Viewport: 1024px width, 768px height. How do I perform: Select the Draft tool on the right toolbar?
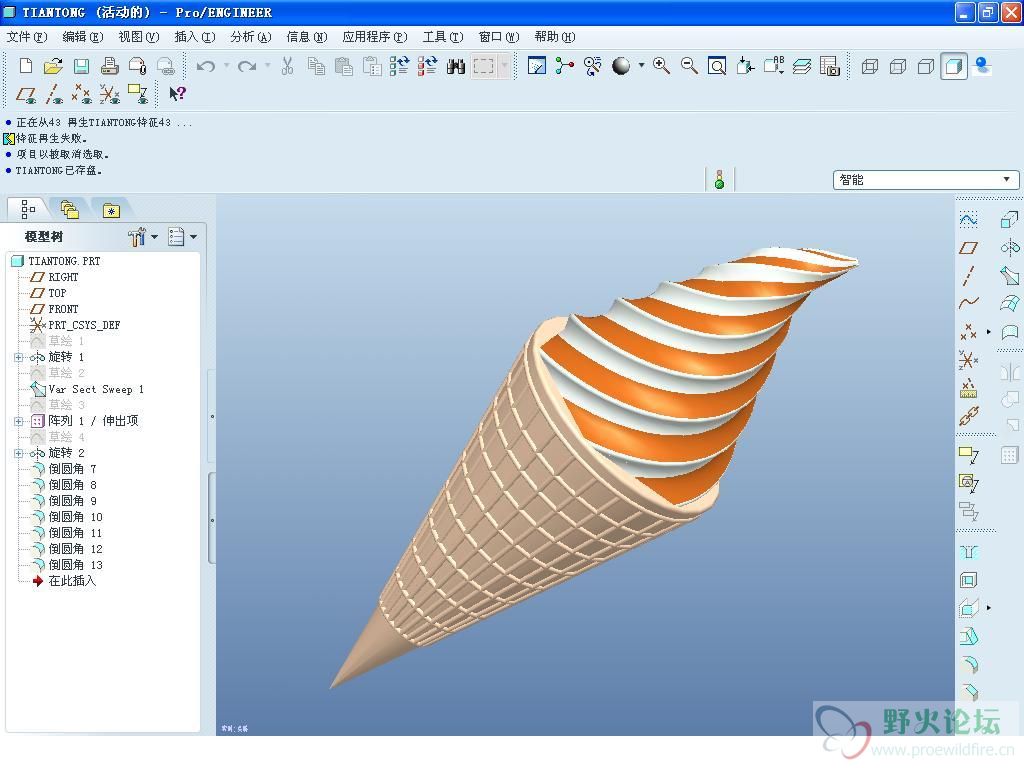pyautogui.click(x=968, y=637)
